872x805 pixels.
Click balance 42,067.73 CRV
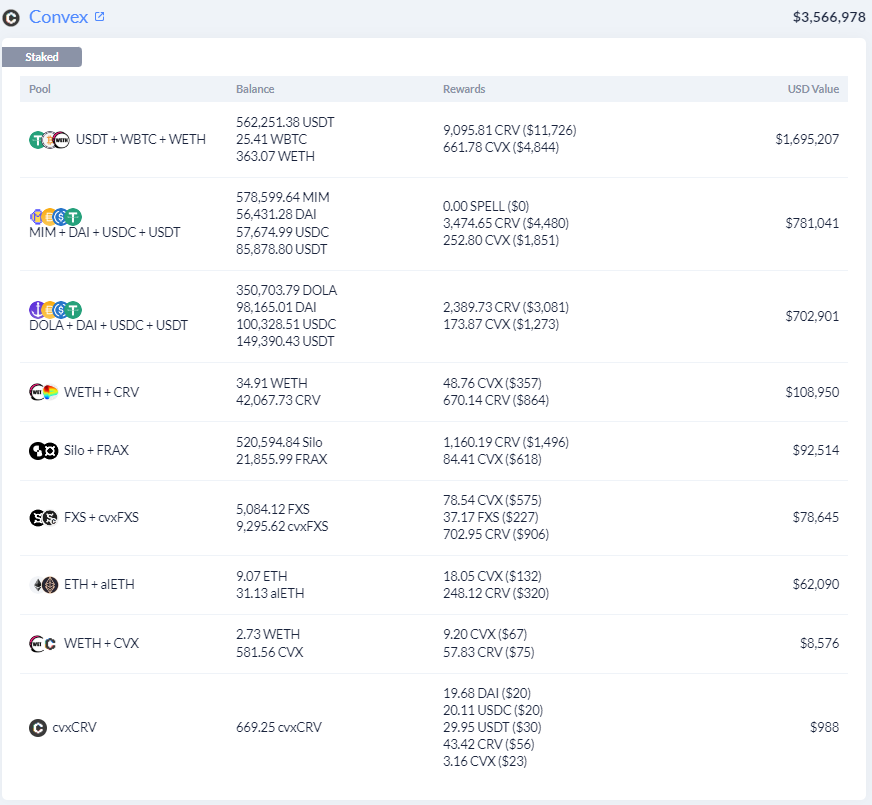pyautogui.click(x=278, y=401)
